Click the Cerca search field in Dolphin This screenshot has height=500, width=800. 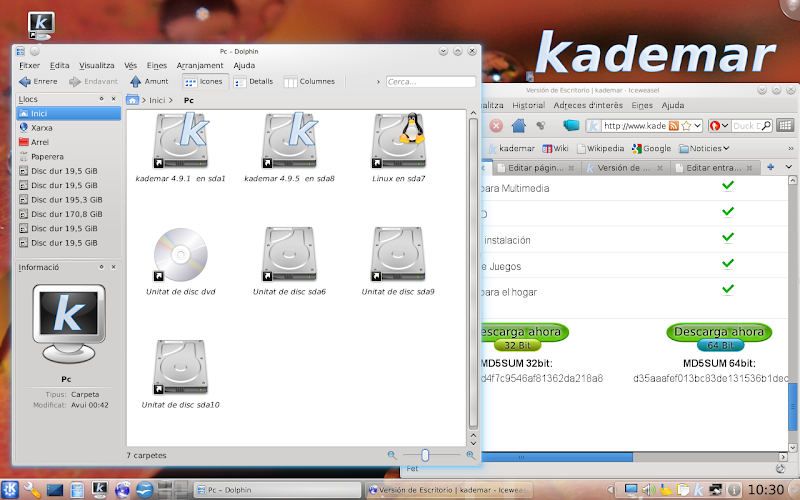click(x=431, y=82)
